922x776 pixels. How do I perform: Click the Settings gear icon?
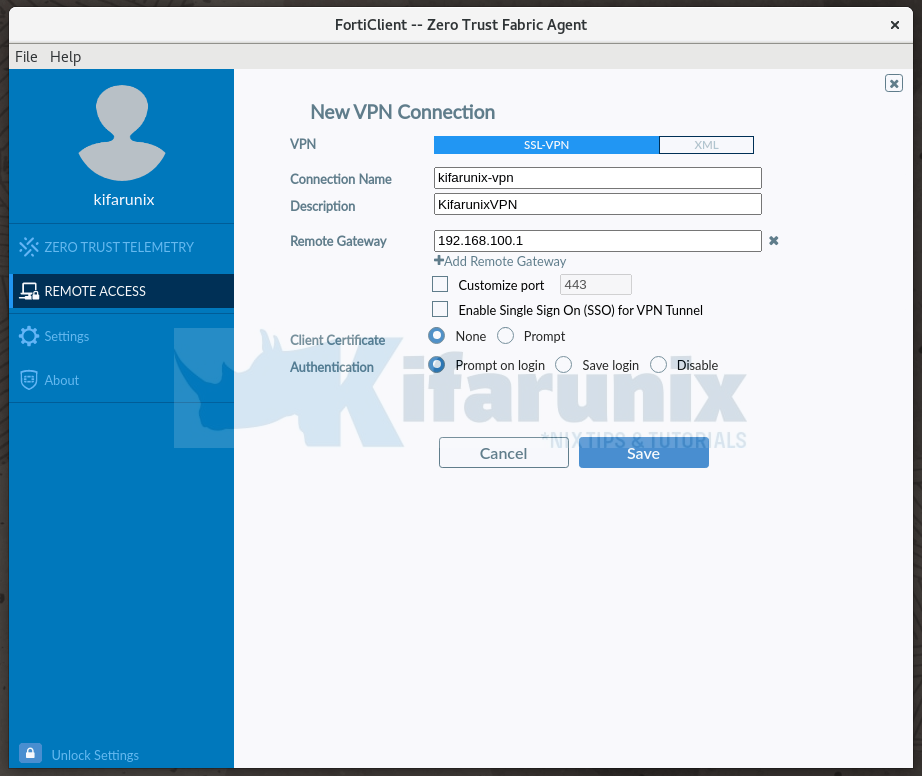point(29,336)
